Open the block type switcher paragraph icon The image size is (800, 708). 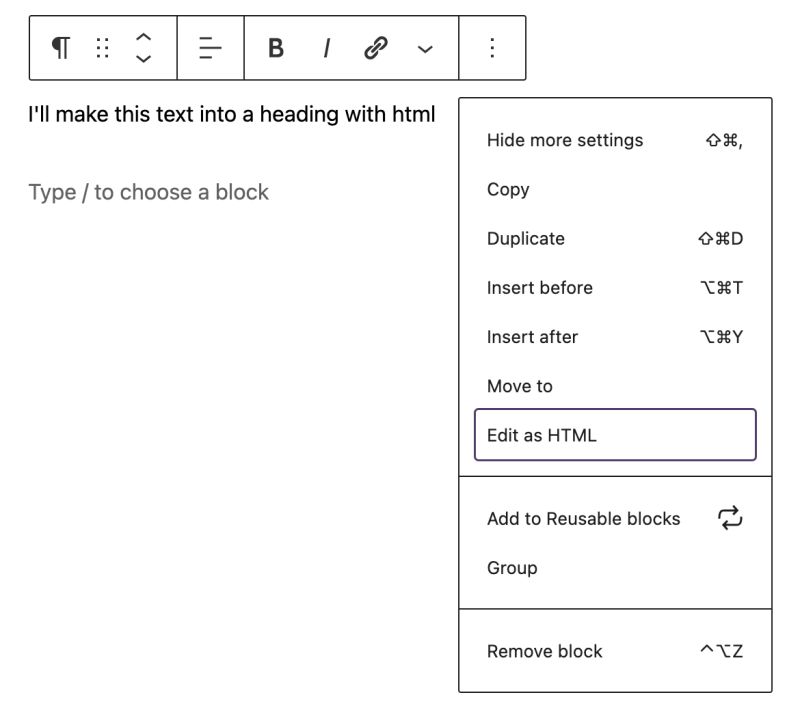pyautogui.click(x=59, y=47)
